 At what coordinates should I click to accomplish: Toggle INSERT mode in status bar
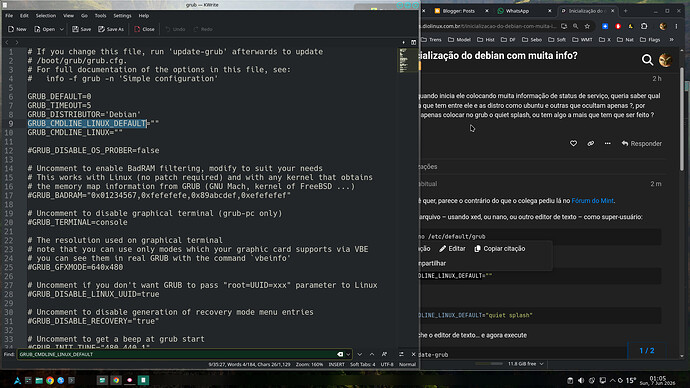(337, 364)
